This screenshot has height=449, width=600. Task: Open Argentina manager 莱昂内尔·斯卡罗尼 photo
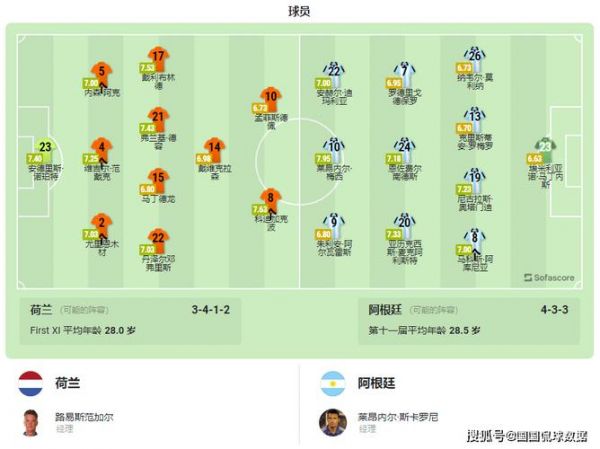[333, 423]
